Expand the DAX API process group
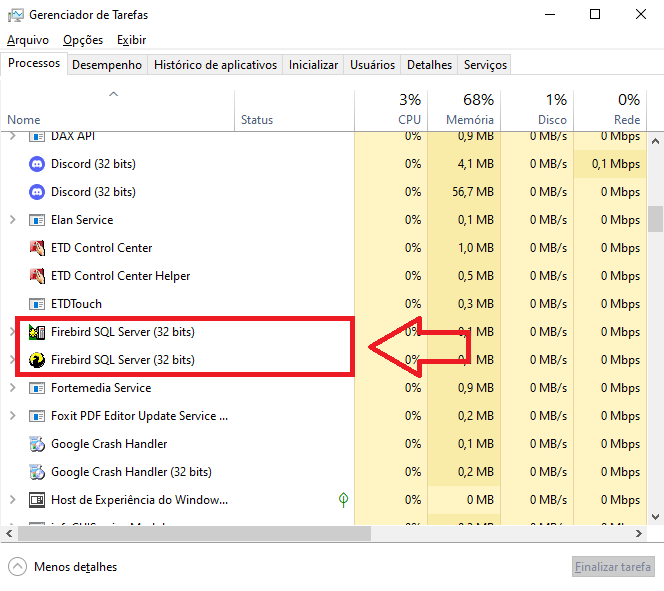Viewport: 664px width, 591px height. click(13, 136)
